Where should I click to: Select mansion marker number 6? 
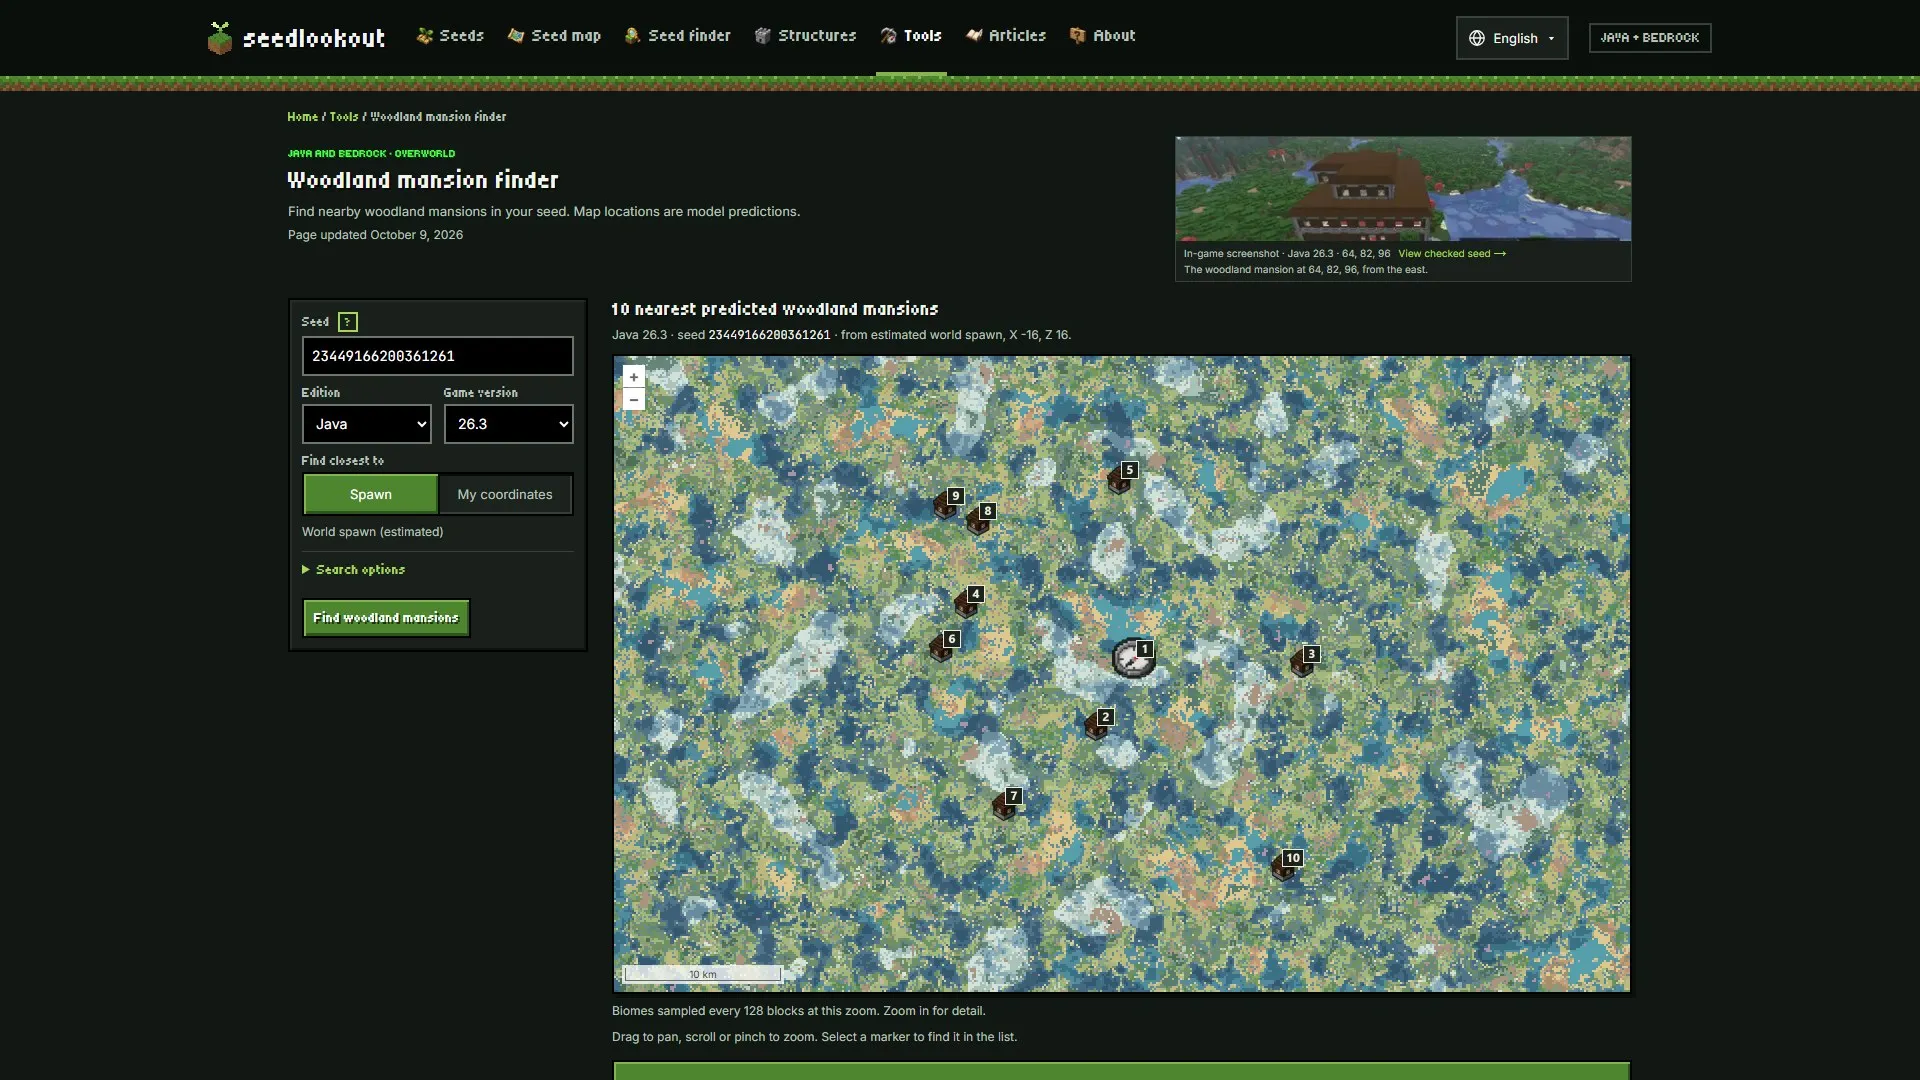pos(943,646)
